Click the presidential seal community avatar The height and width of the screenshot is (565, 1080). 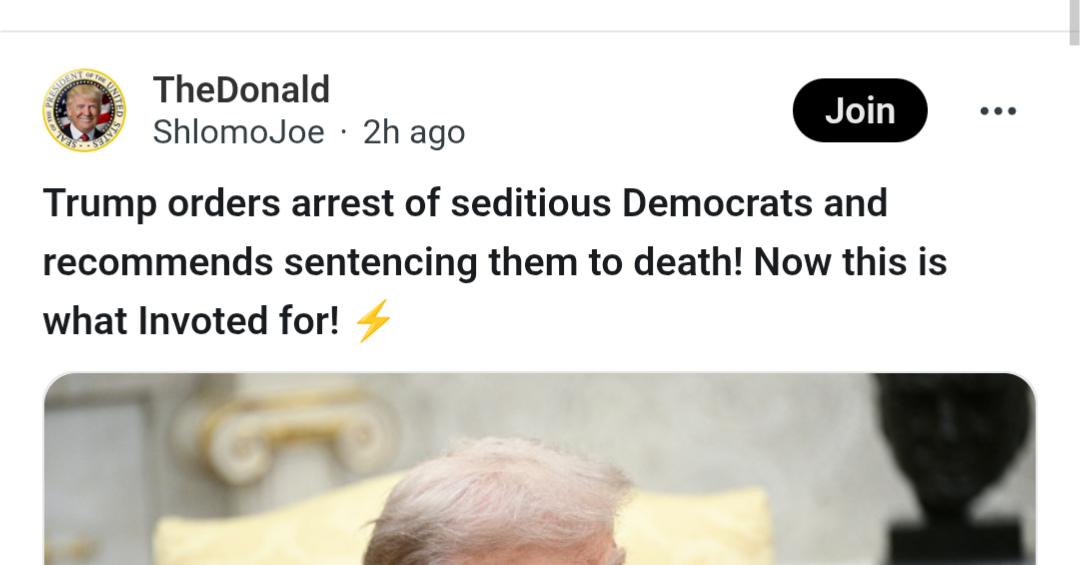84,110
